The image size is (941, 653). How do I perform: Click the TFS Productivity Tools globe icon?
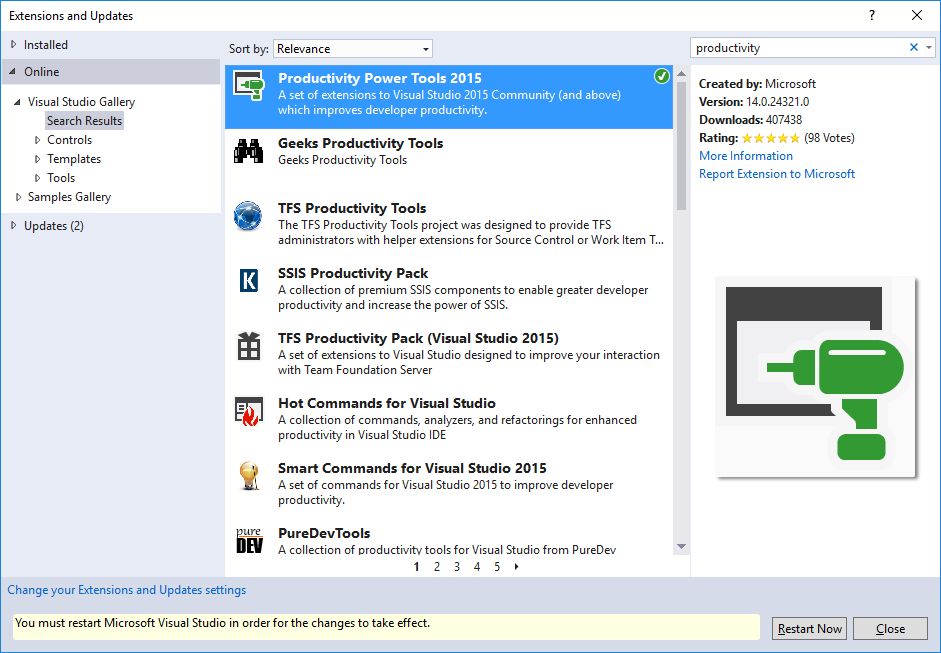coord(248,216)
